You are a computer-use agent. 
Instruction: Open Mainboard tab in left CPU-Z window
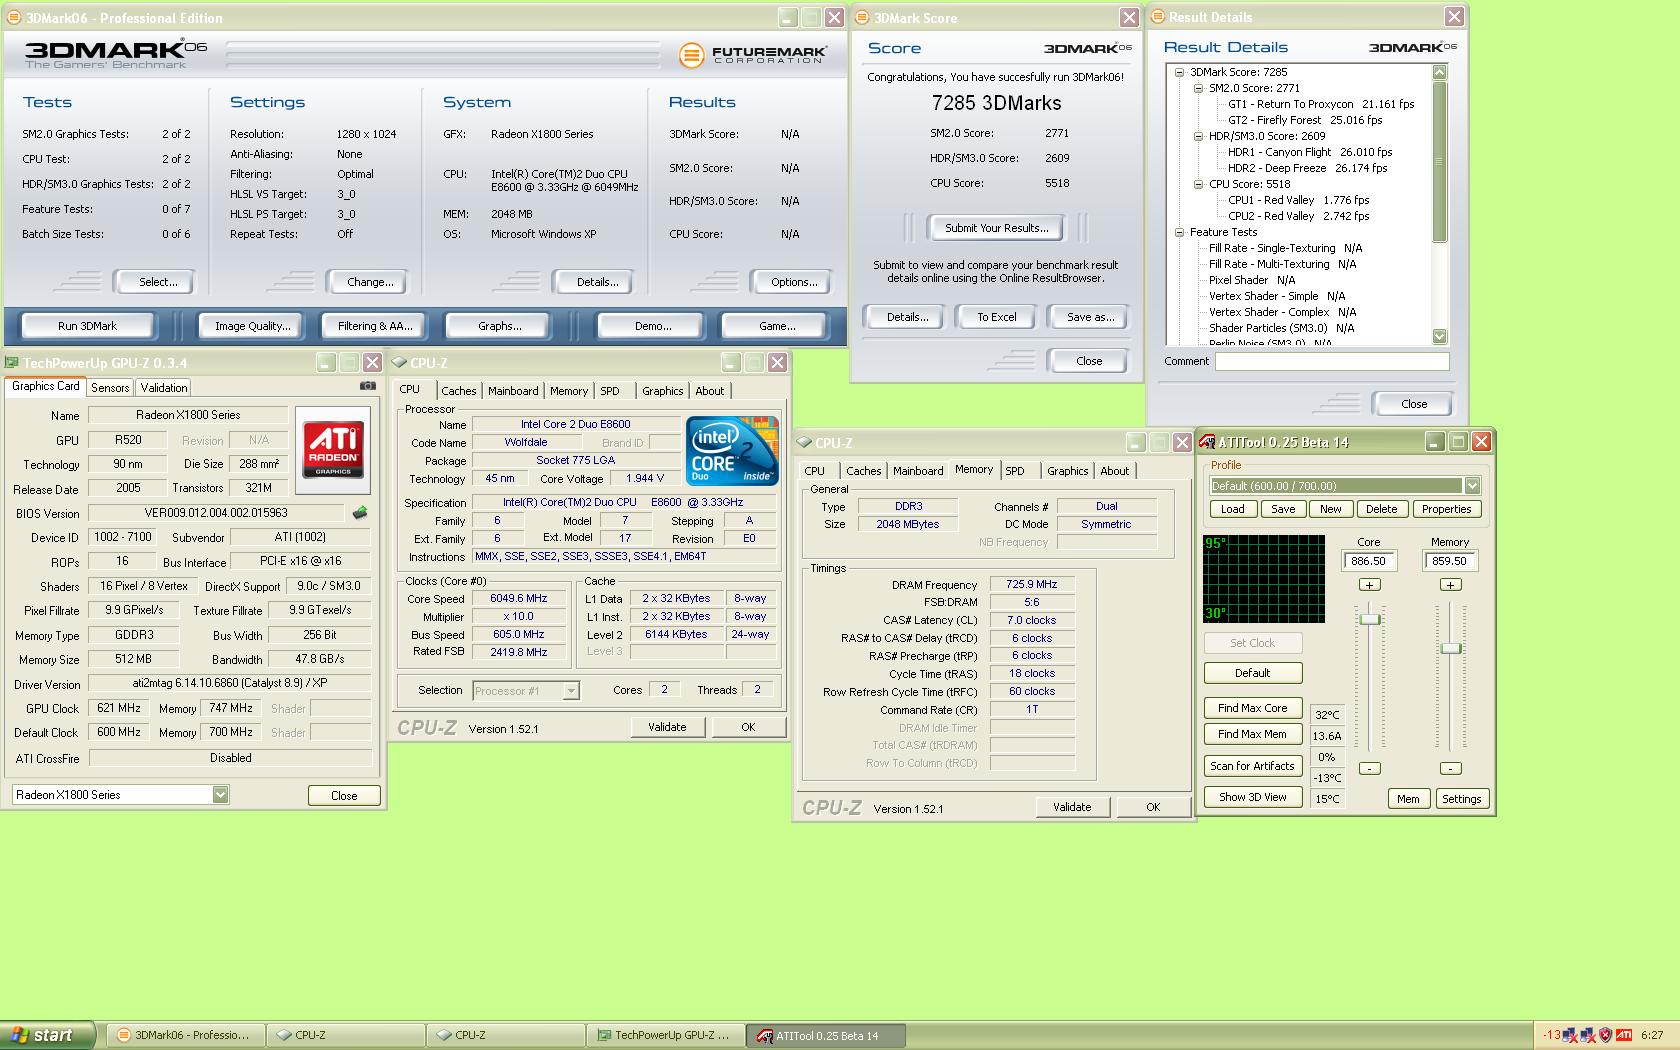click(513, 391)
